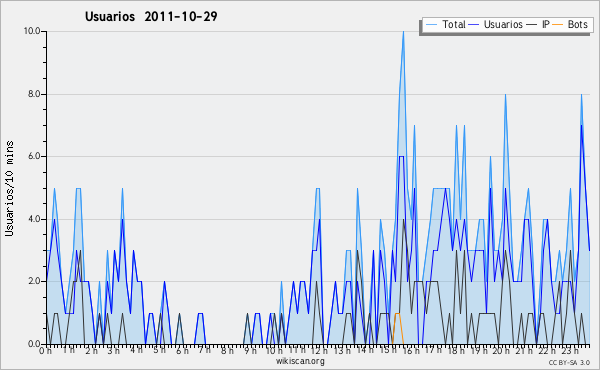Click the '12 h' x-axis label
The image size is (600, 370).
[x=319, y=351]
